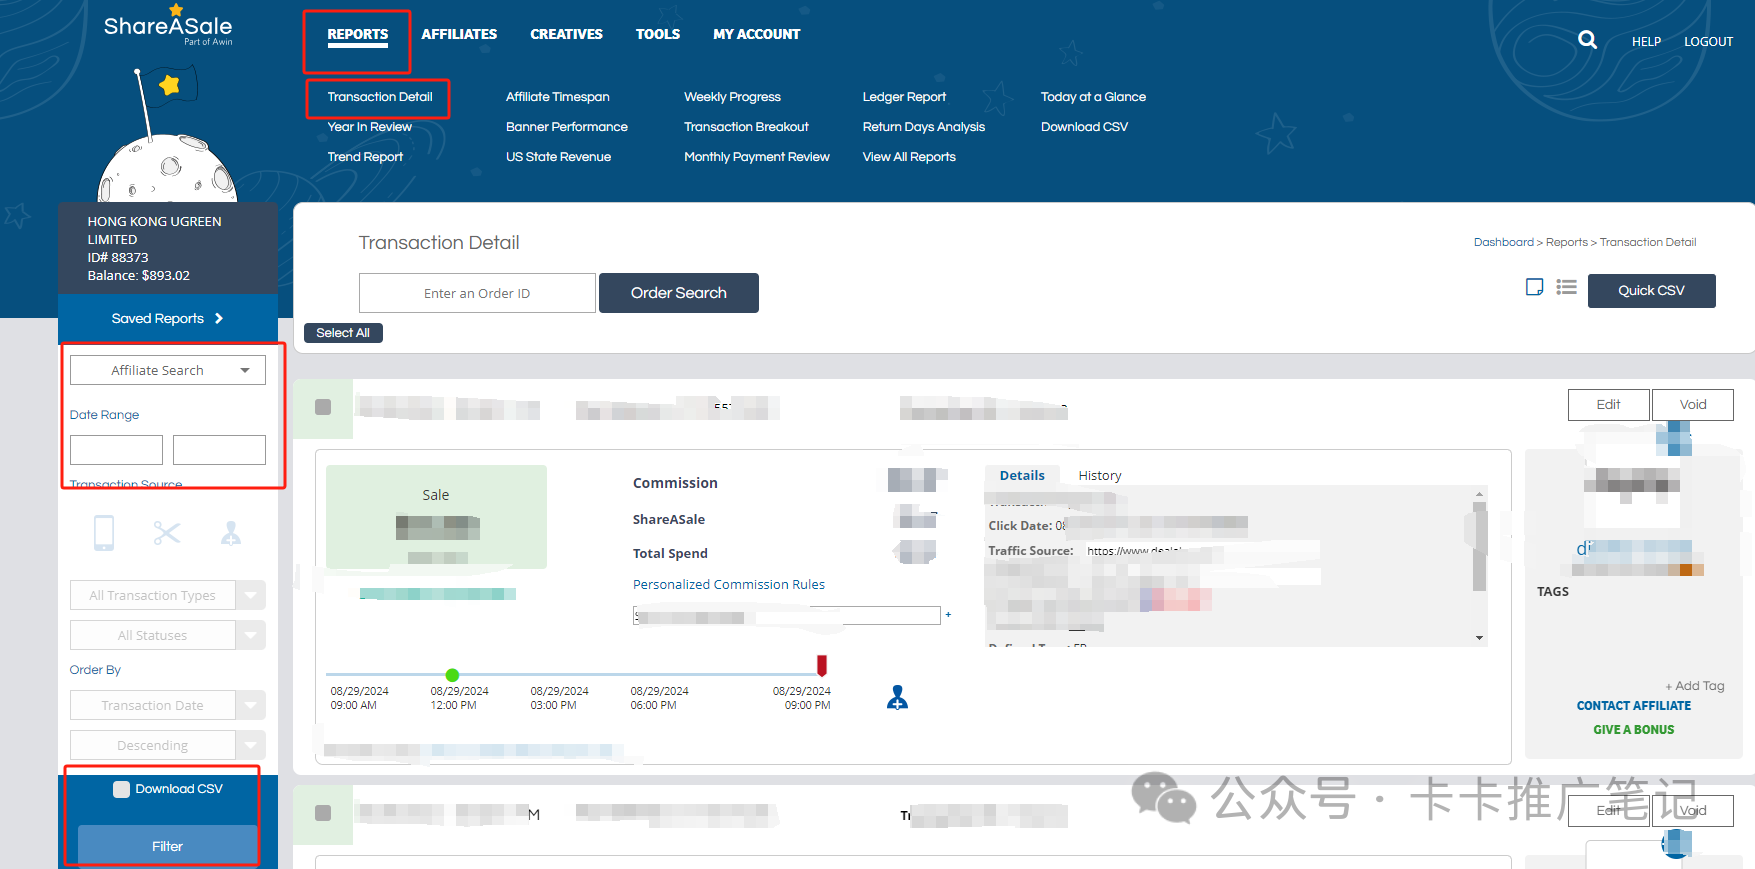Viewport: 1755px width, 869px height.
Task: Open the All Statuses dropdown
Action: [168, 635]
